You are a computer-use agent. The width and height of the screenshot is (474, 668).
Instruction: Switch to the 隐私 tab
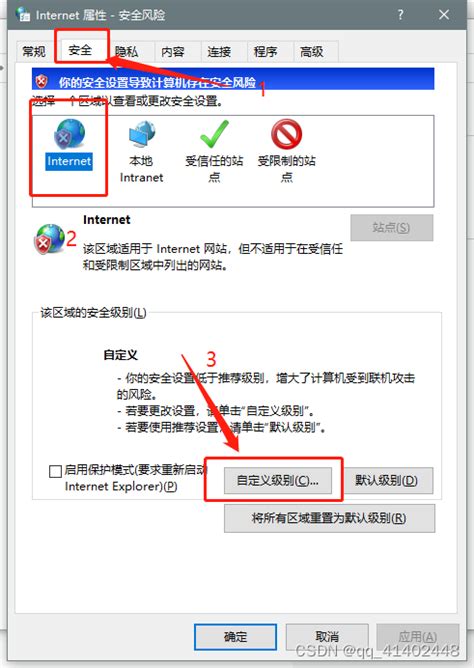click(x=127, y=52)
